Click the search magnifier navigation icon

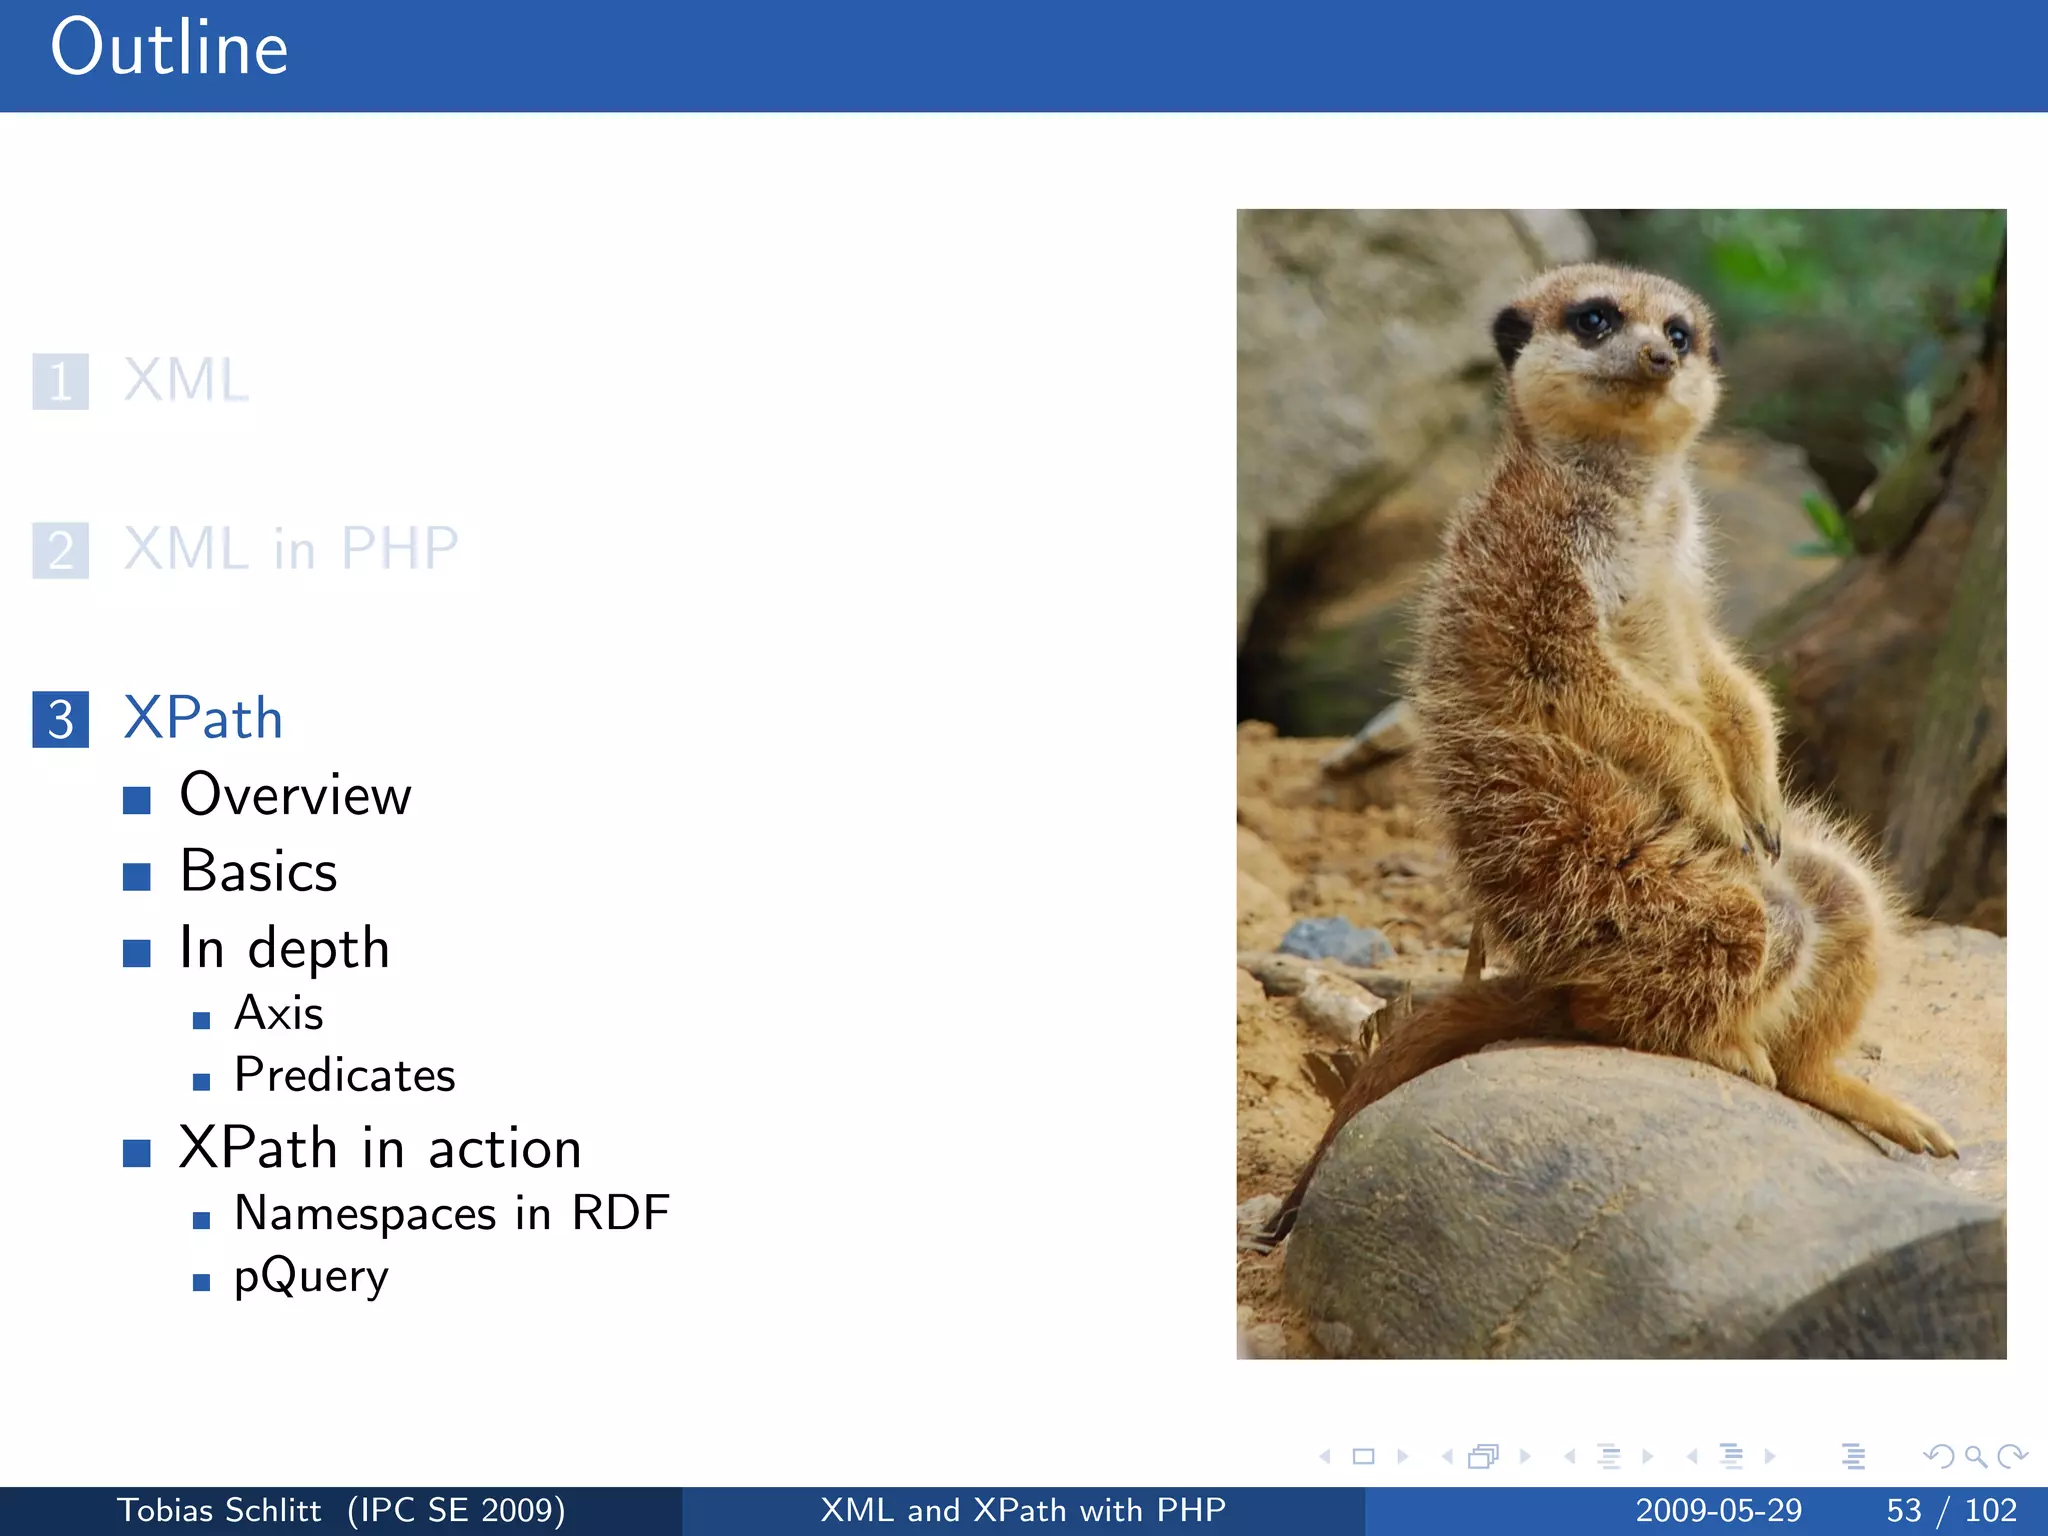[x=1975, y=1457]
